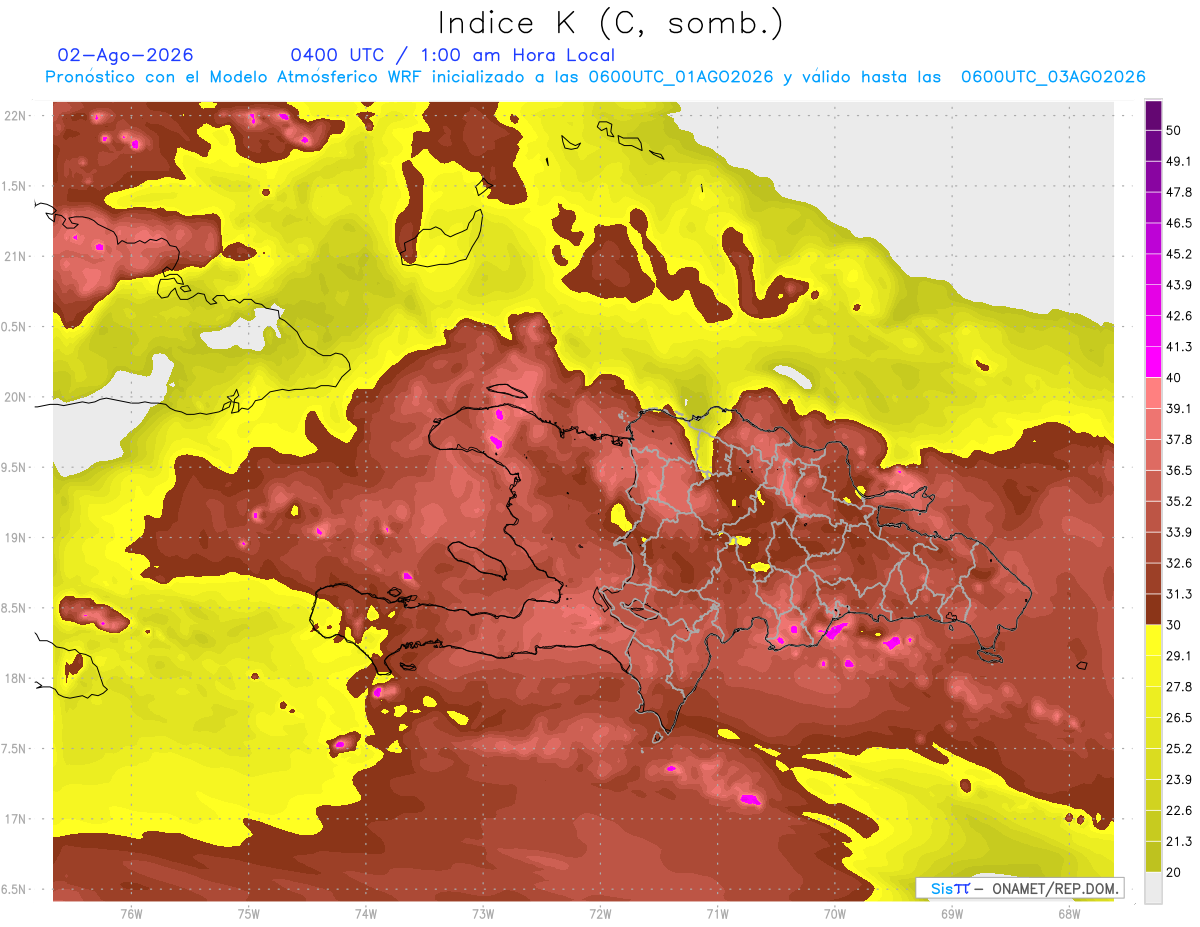This screenshot has height=927, width=1200.
Task: Click colour scale label "39.1"
Action: pyautogui.click(x=1179, y=409)
